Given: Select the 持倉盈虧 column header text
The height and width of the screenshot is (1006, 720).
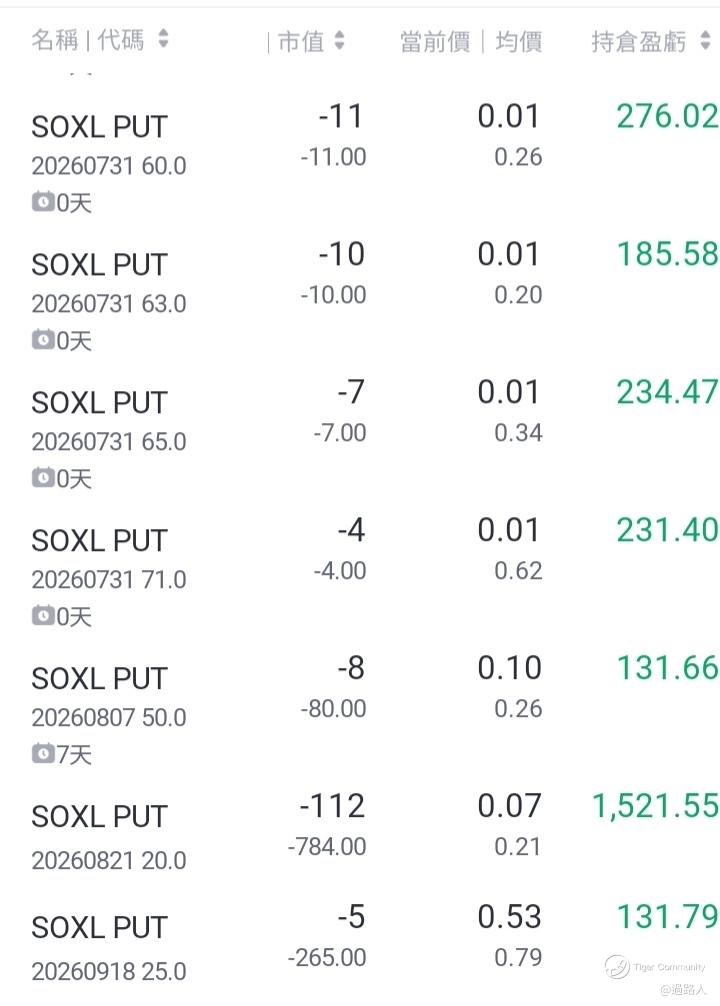Looking at the screenshot, I should tap(639, 42).
